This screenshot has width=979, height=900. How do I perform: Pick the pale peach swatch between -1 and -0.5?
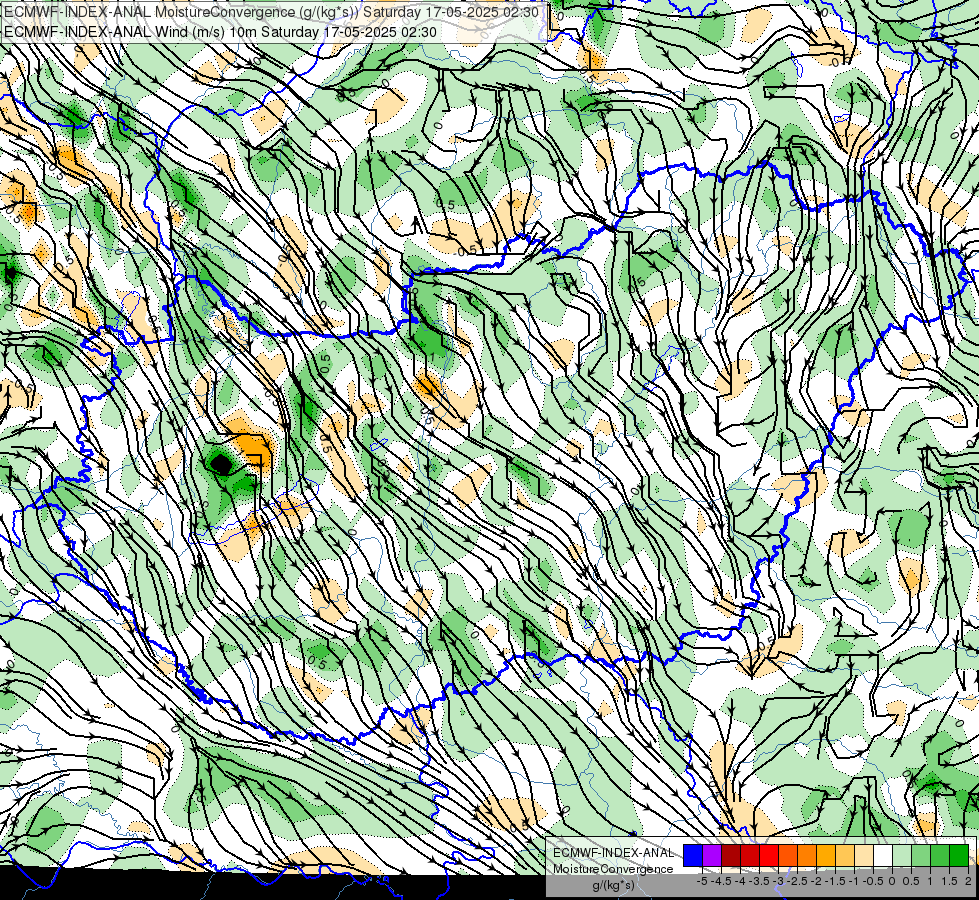coord(864,856)
